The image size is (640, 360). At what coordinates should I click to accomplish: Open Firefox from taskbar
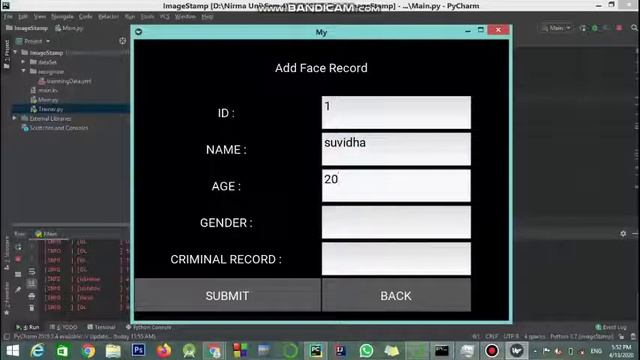(x=164, y=351)
